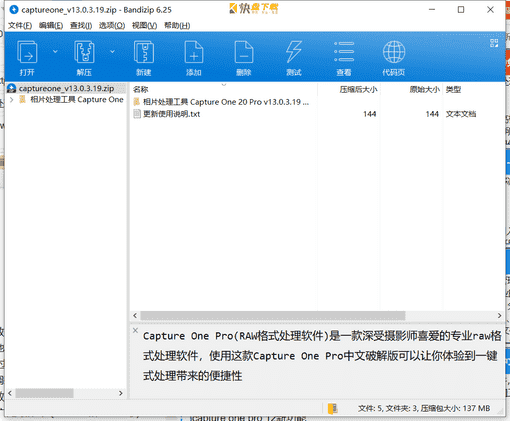Open the 帮助(H) menu
Image resolution: width=510 pixels, height=421 pixels.
pos(177,25)
